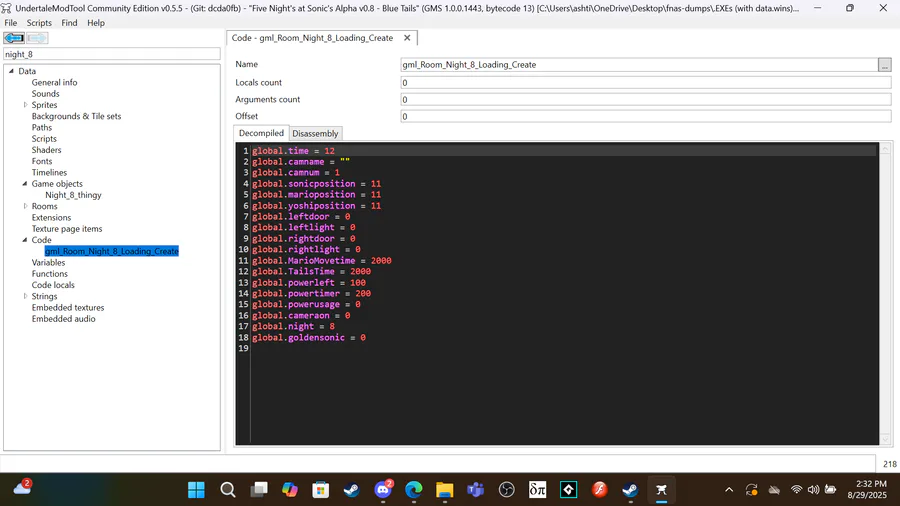The width and height of the screenshot is (900, 506).
Task: Select Embedded audio in the tree
Action: 63,318
